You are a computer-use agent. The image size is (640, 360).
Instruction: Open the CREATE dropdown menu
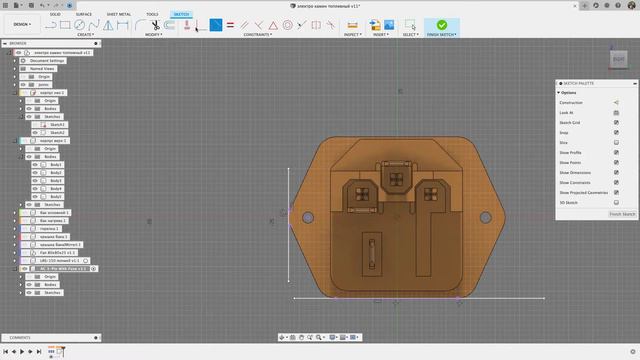tap(85, 35)
